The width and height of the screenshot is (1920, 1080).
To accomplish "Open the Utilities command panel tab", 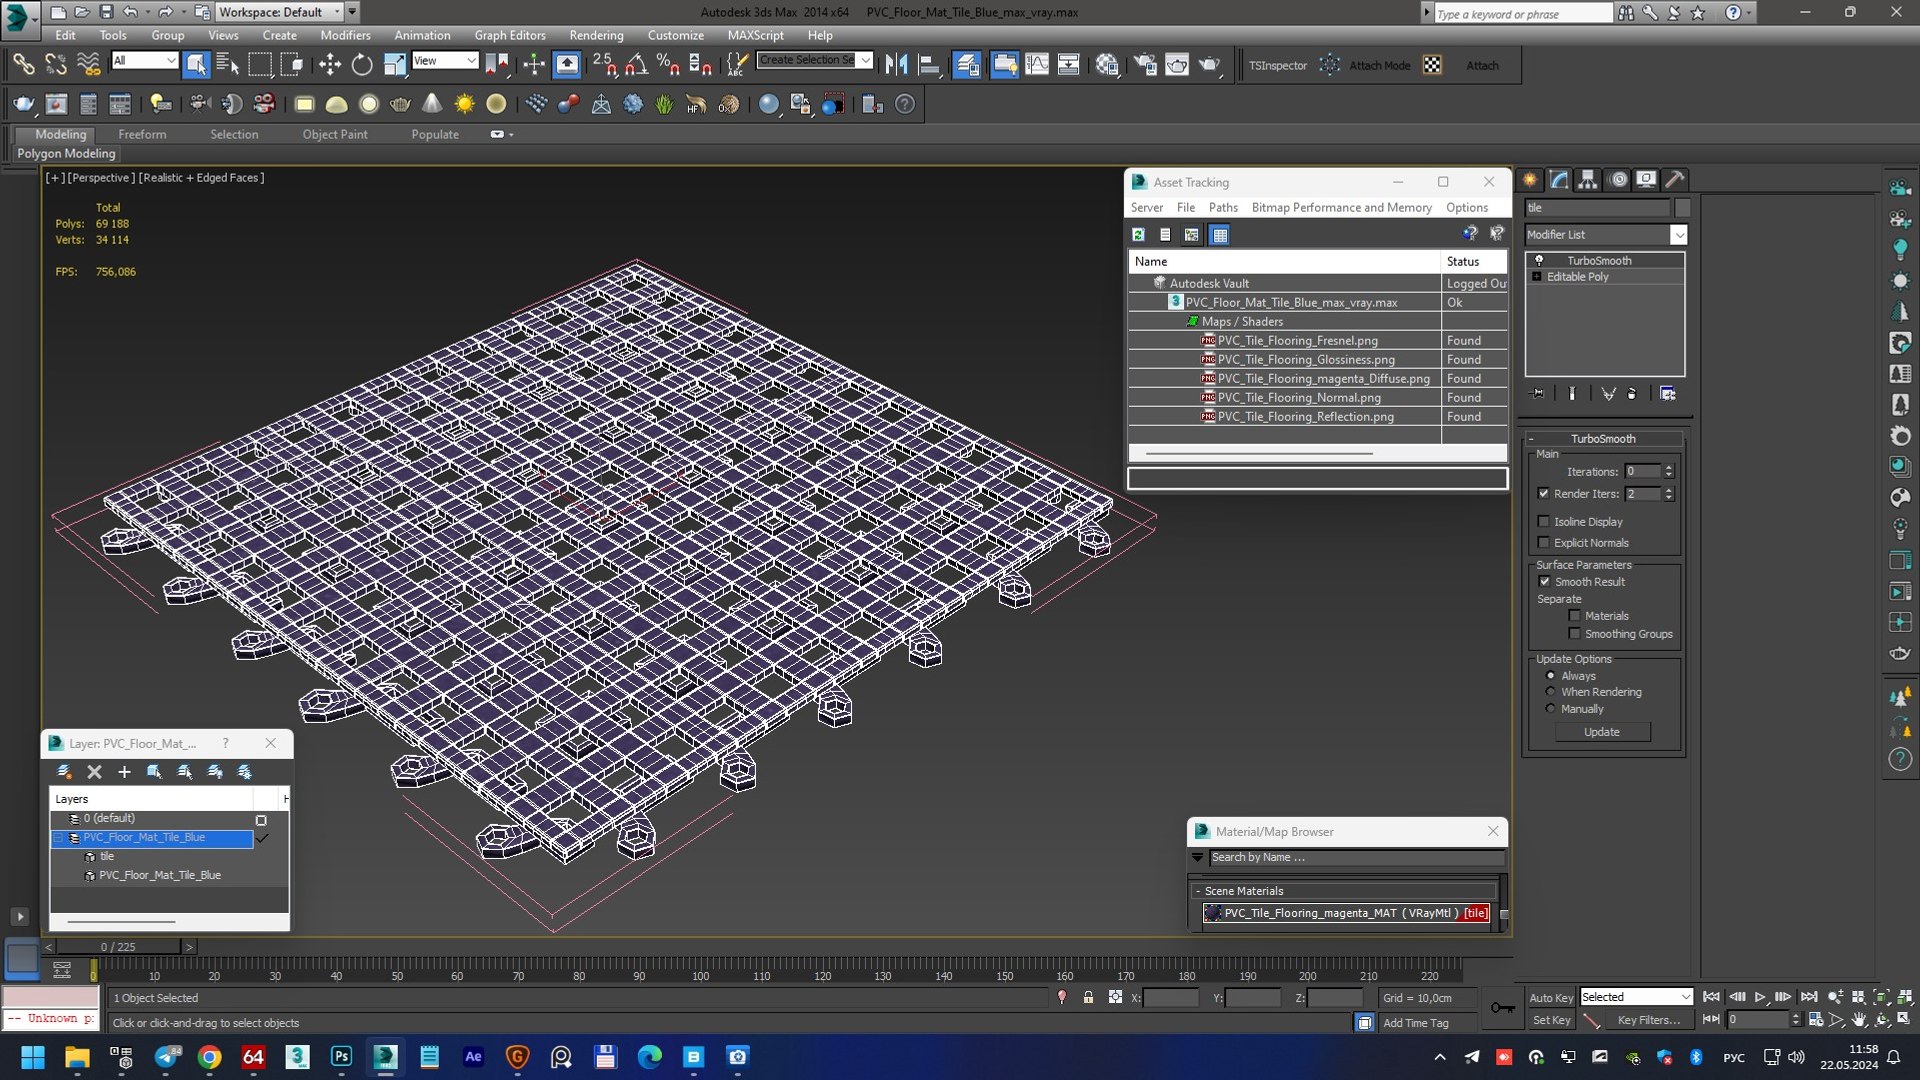I will tap(1675, 180).
